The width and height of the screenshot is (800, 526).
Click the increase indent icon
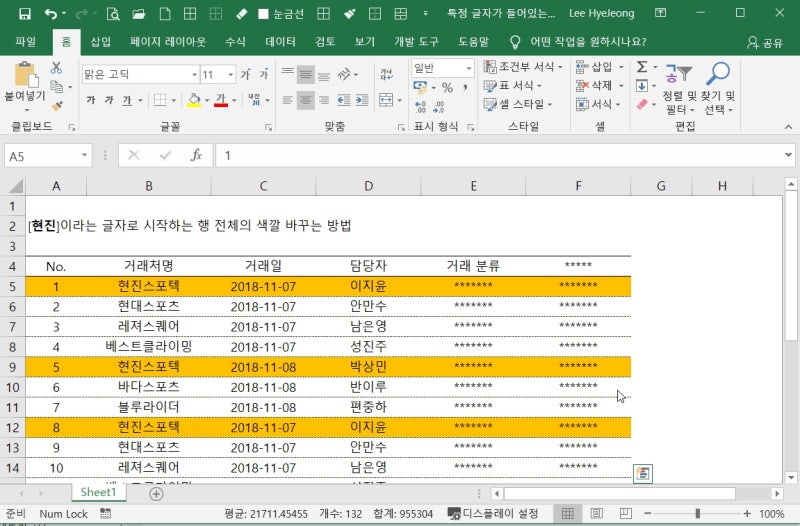coord(362,100)
